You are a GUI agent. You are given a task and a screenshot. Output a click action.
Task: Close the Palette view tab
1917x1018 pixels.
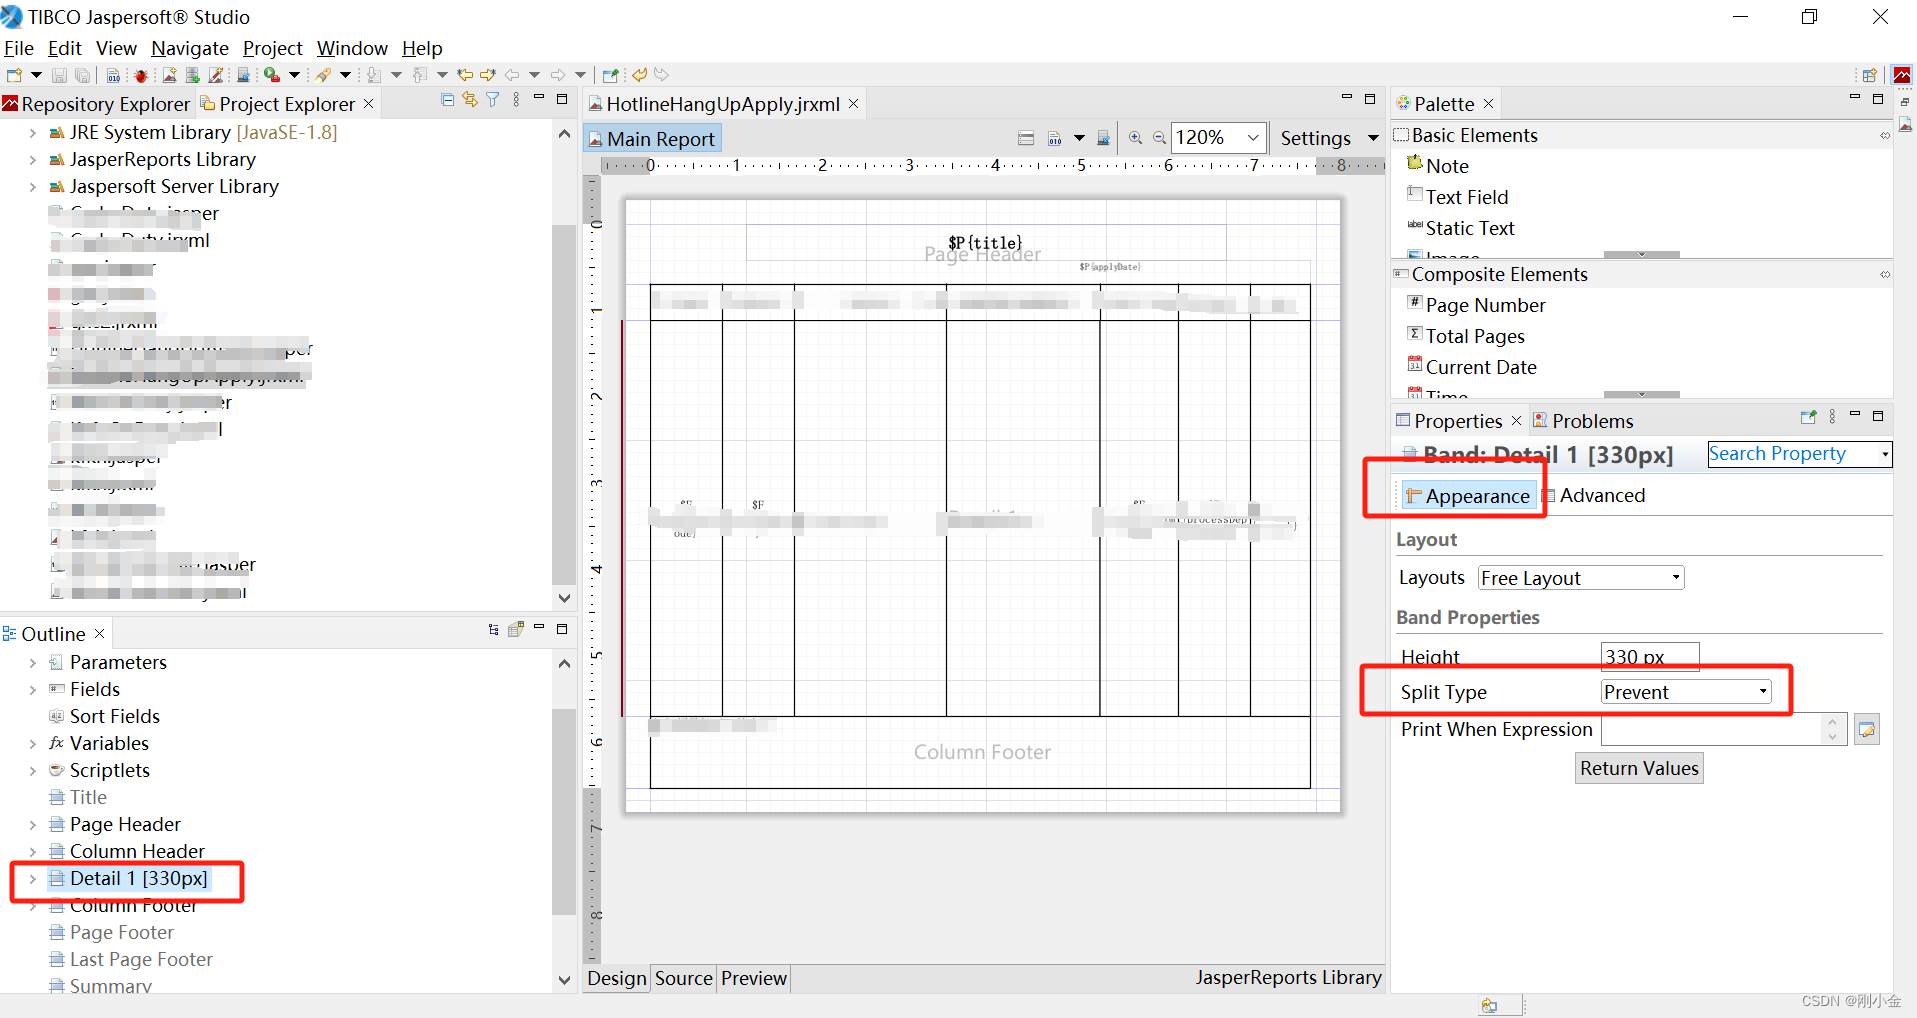[x=1488, y=104]
